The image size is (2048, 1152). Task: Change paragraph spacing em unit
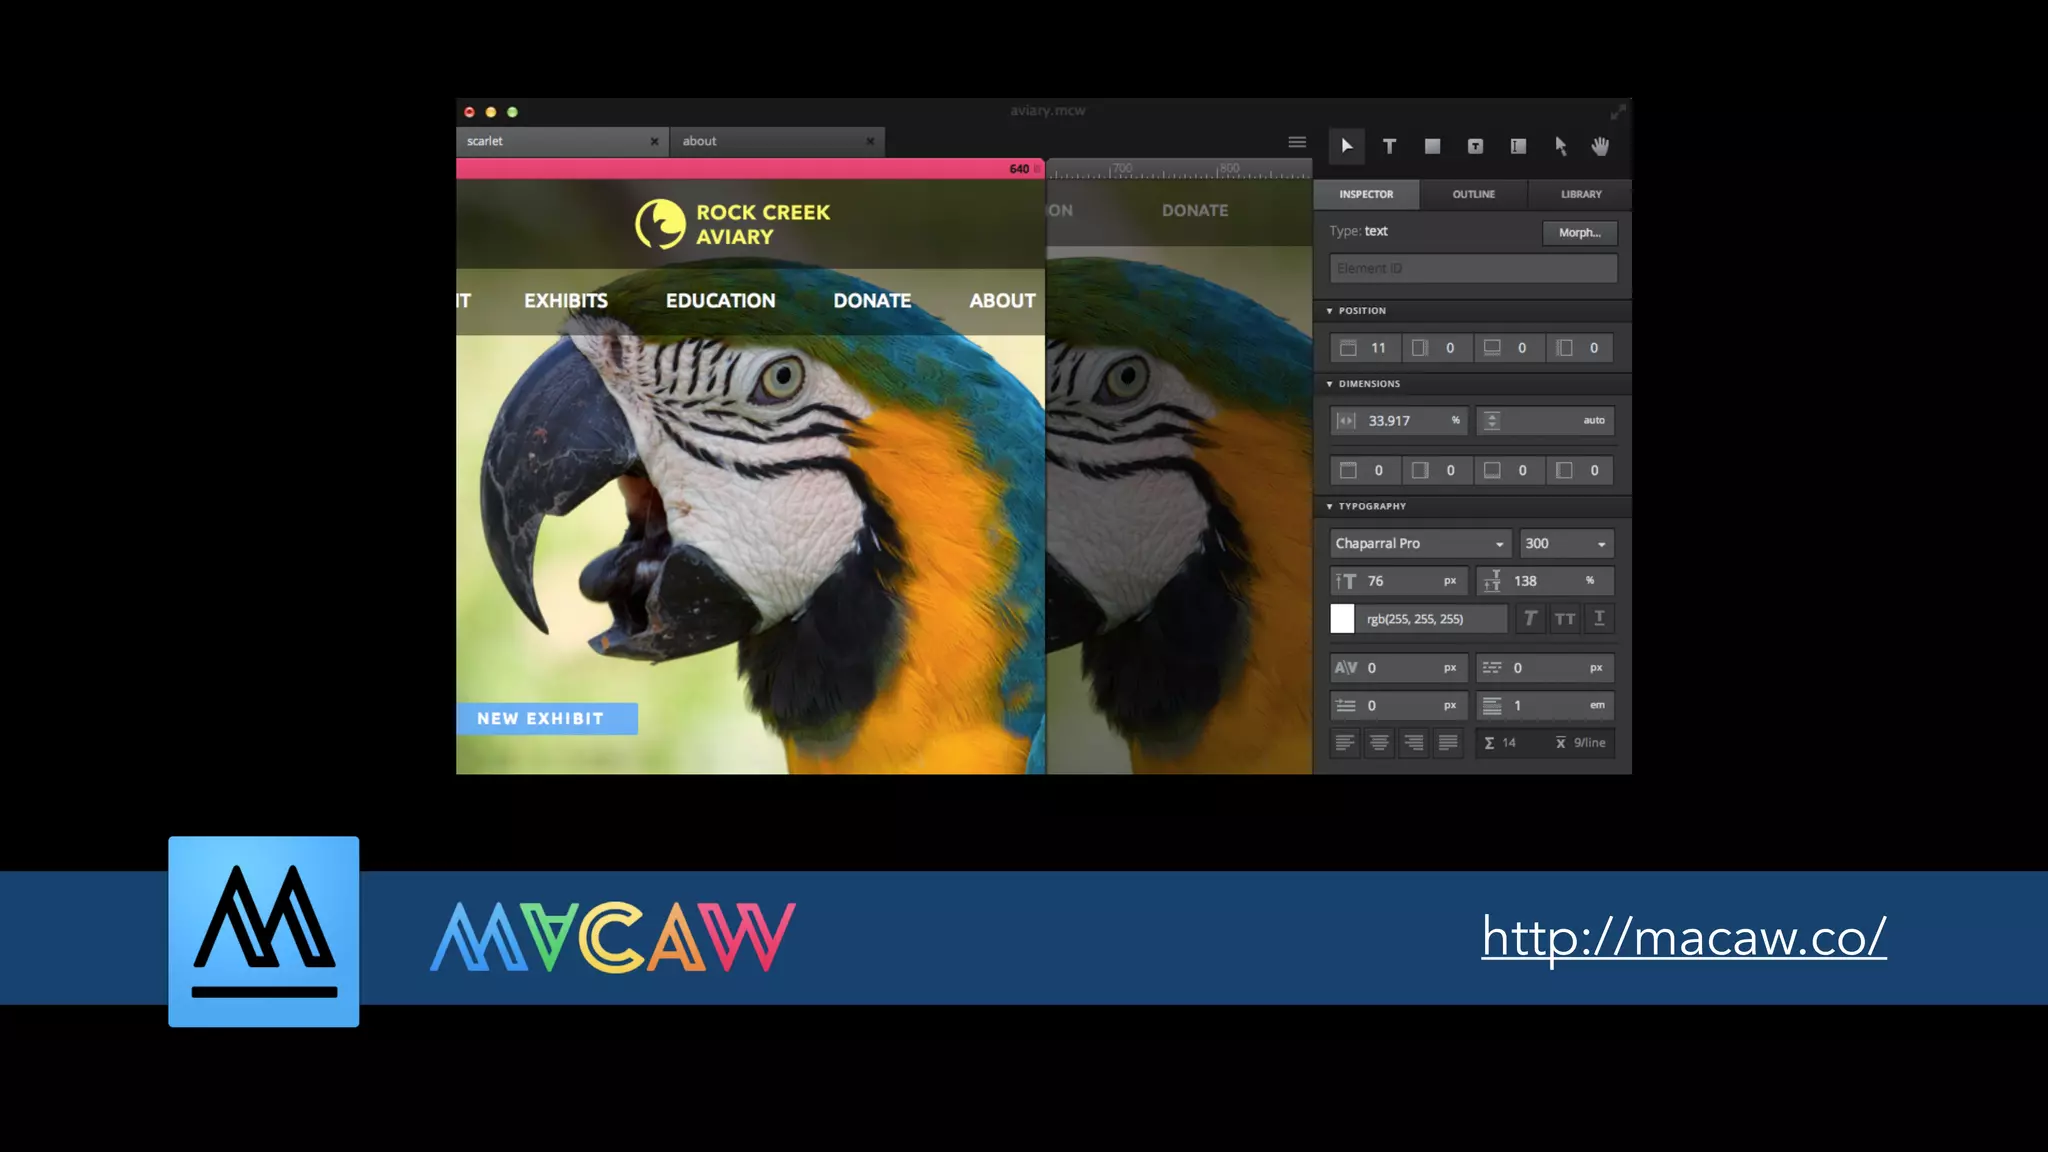[x=1597, y=706]
